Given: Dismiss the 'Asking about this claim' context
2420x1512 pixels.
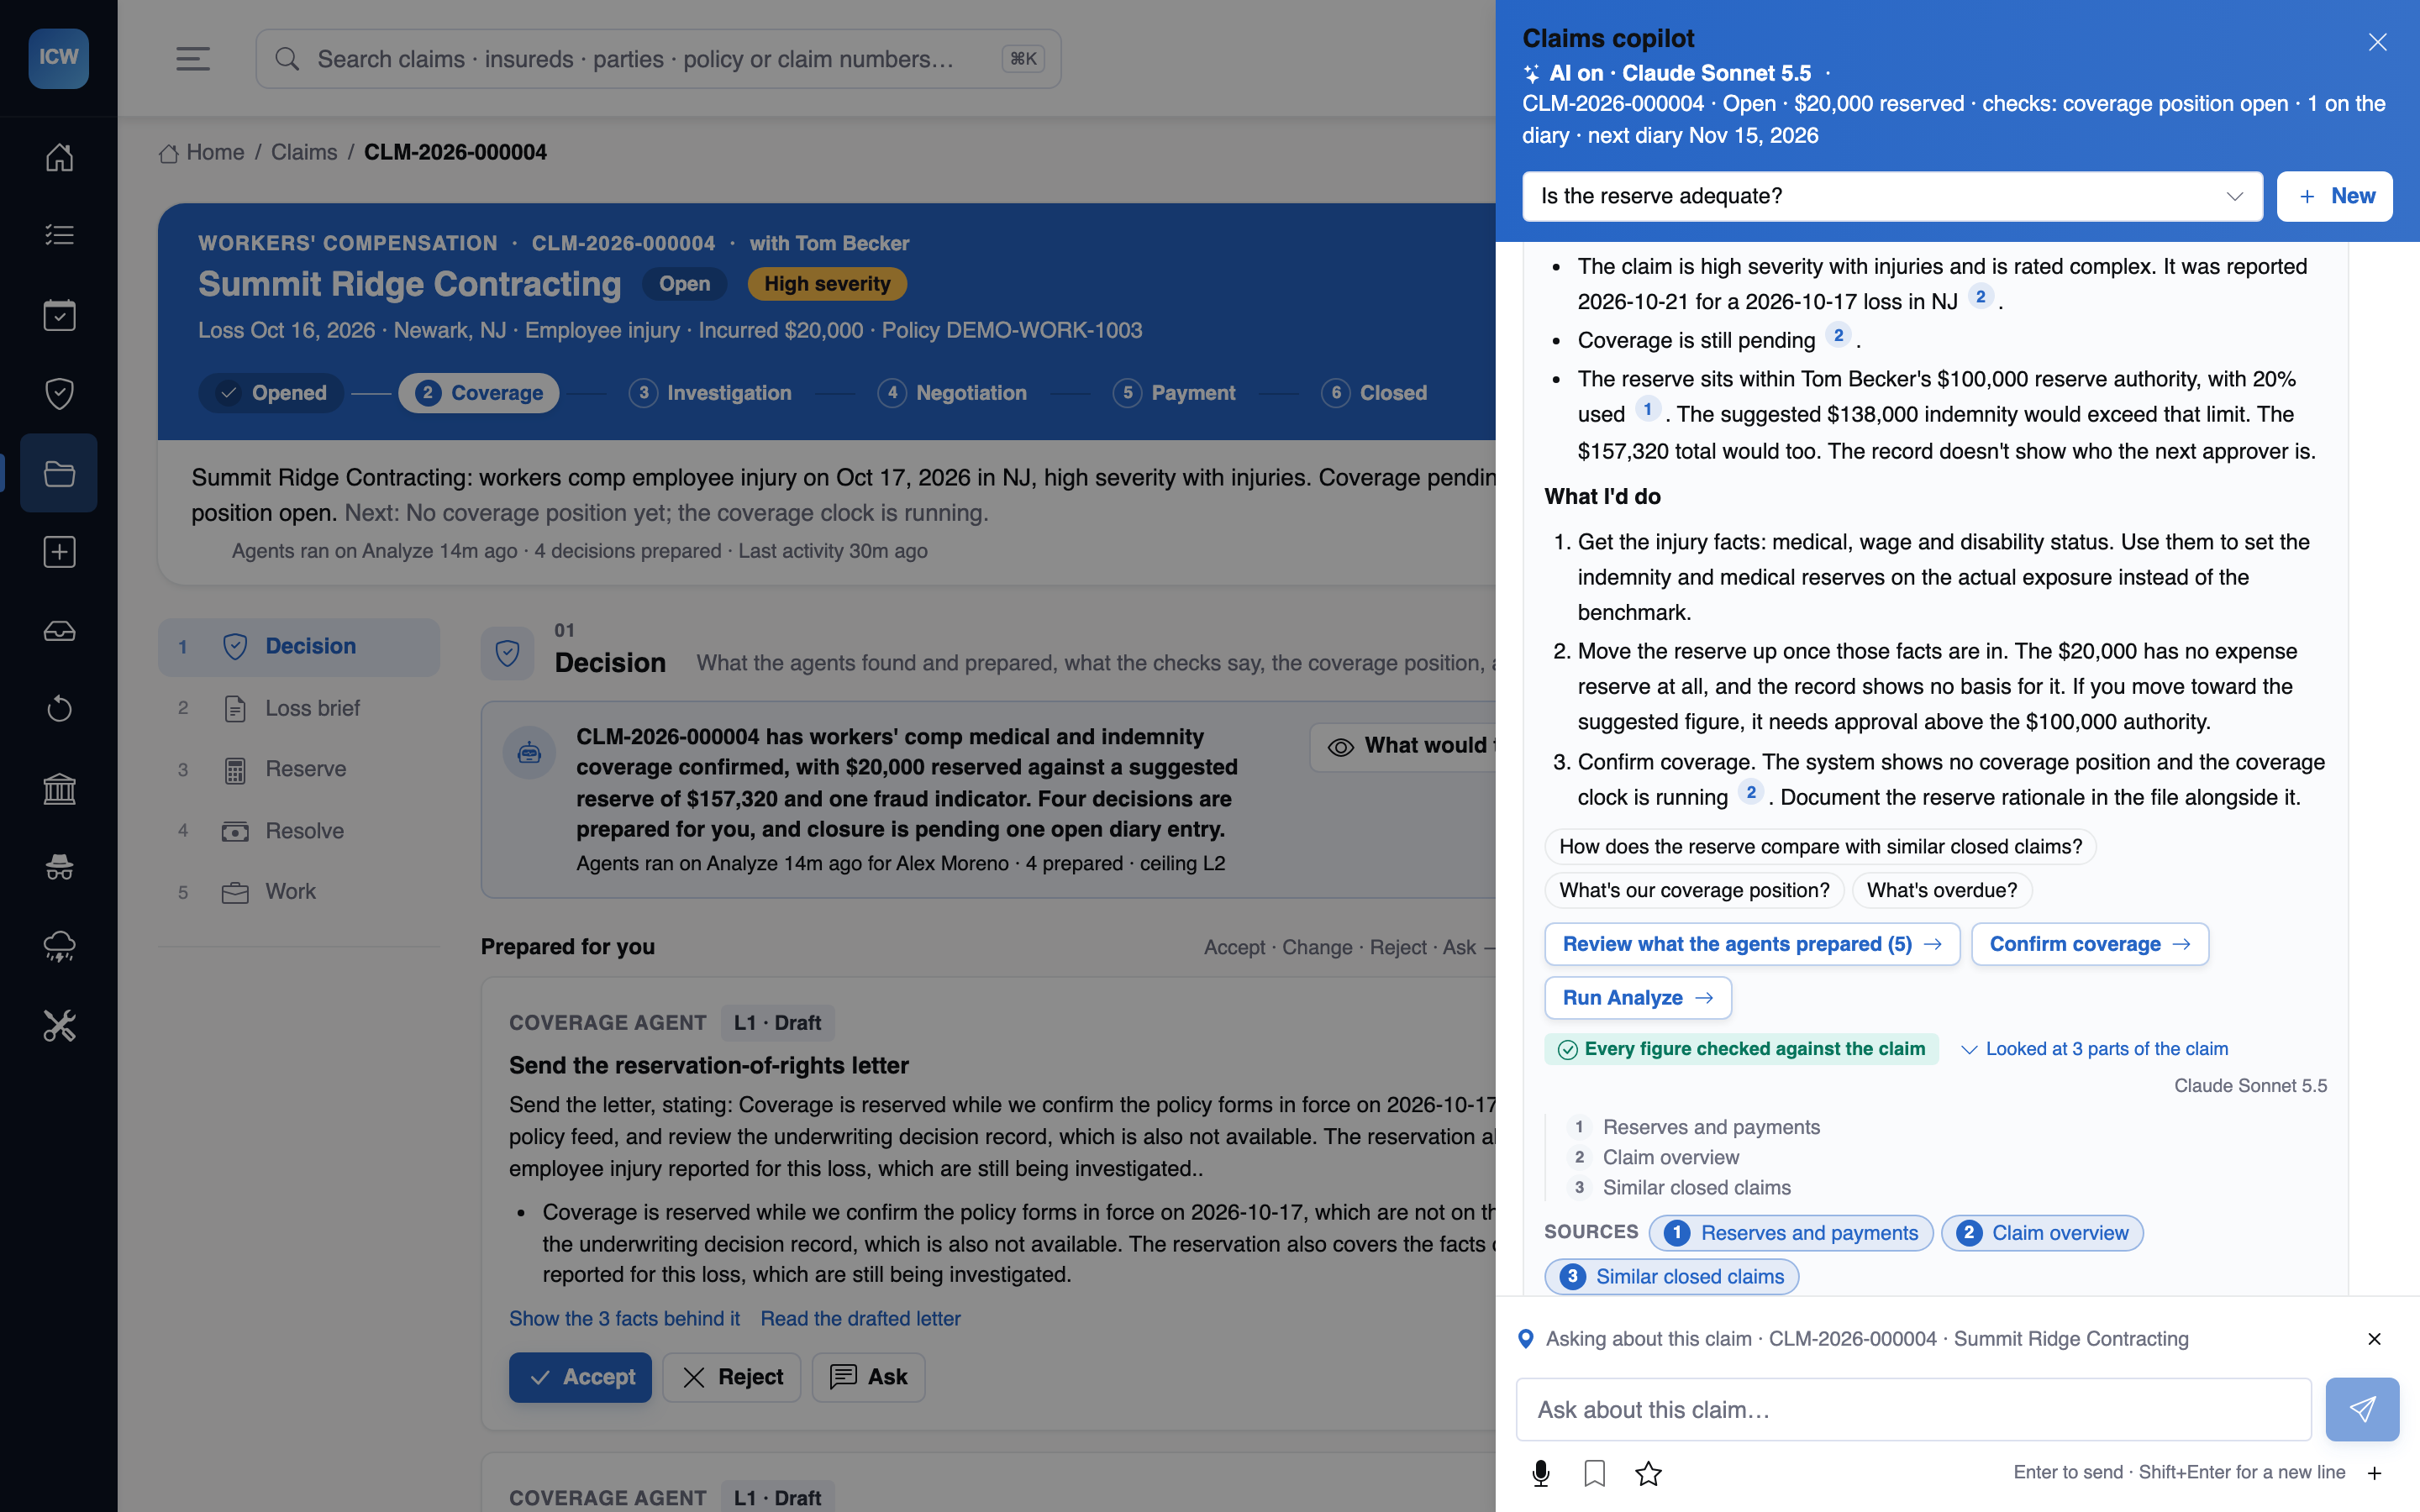Looking at the screenshot, I should pyautogui.click(x=2375, y=1339).
